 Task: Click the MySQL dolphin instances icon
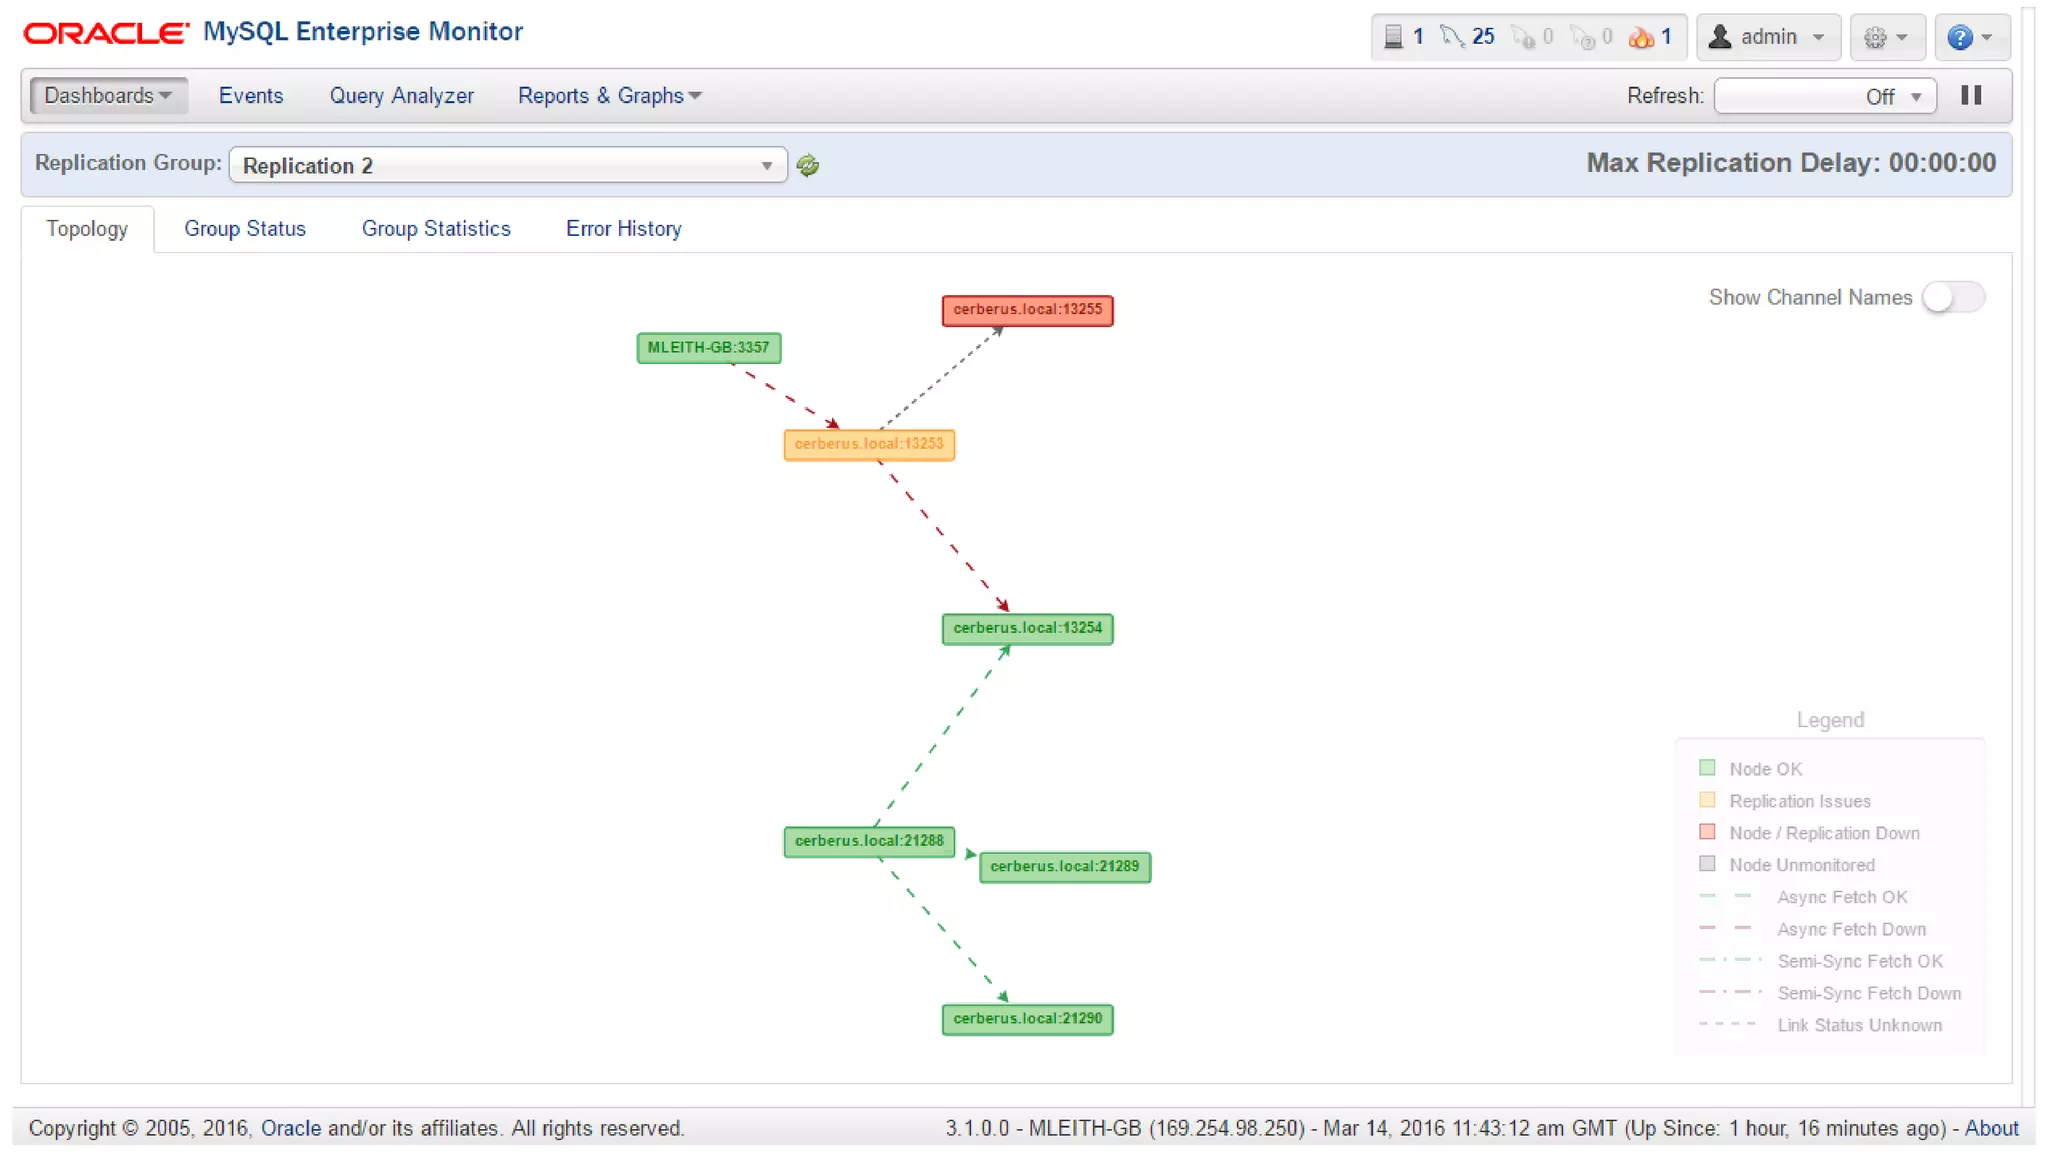1452,37
